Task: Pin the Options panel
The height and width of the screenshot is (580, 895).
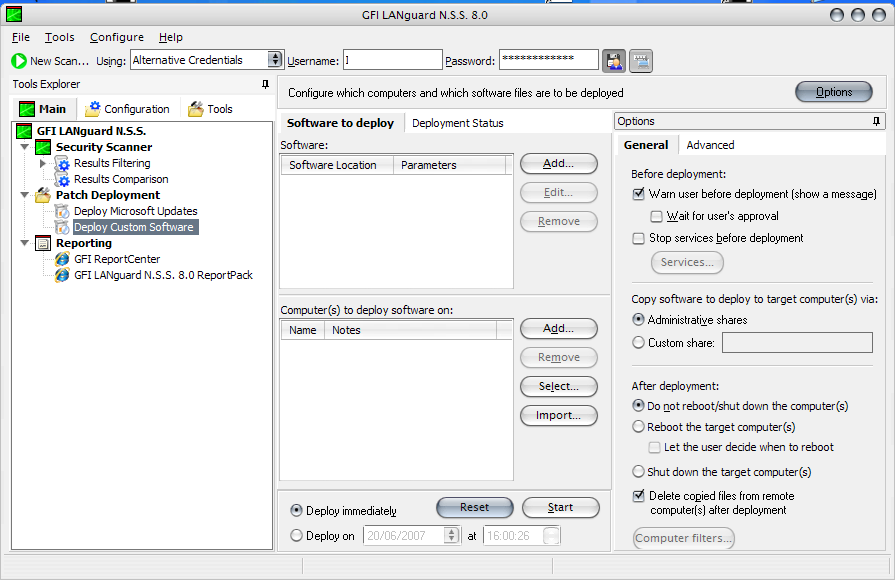Action: pos(876,121)
